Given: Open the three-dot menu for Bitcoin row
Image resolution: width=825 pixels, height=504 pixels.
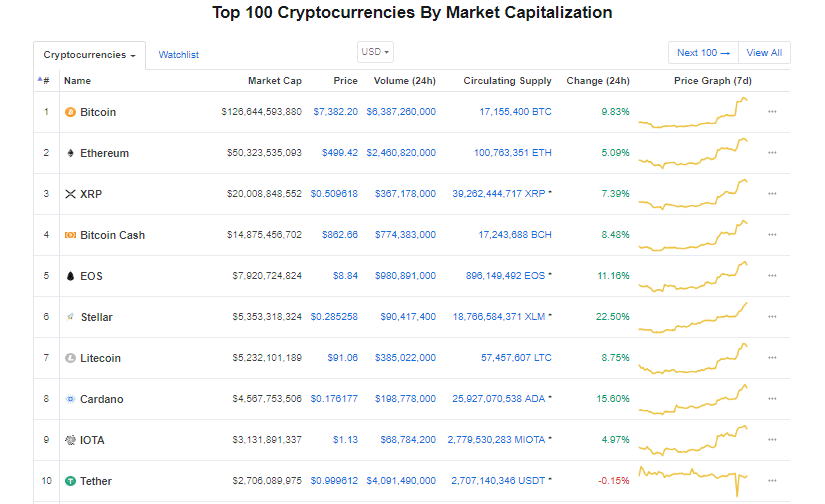Looking at the screenshot, I should point(772,112).
